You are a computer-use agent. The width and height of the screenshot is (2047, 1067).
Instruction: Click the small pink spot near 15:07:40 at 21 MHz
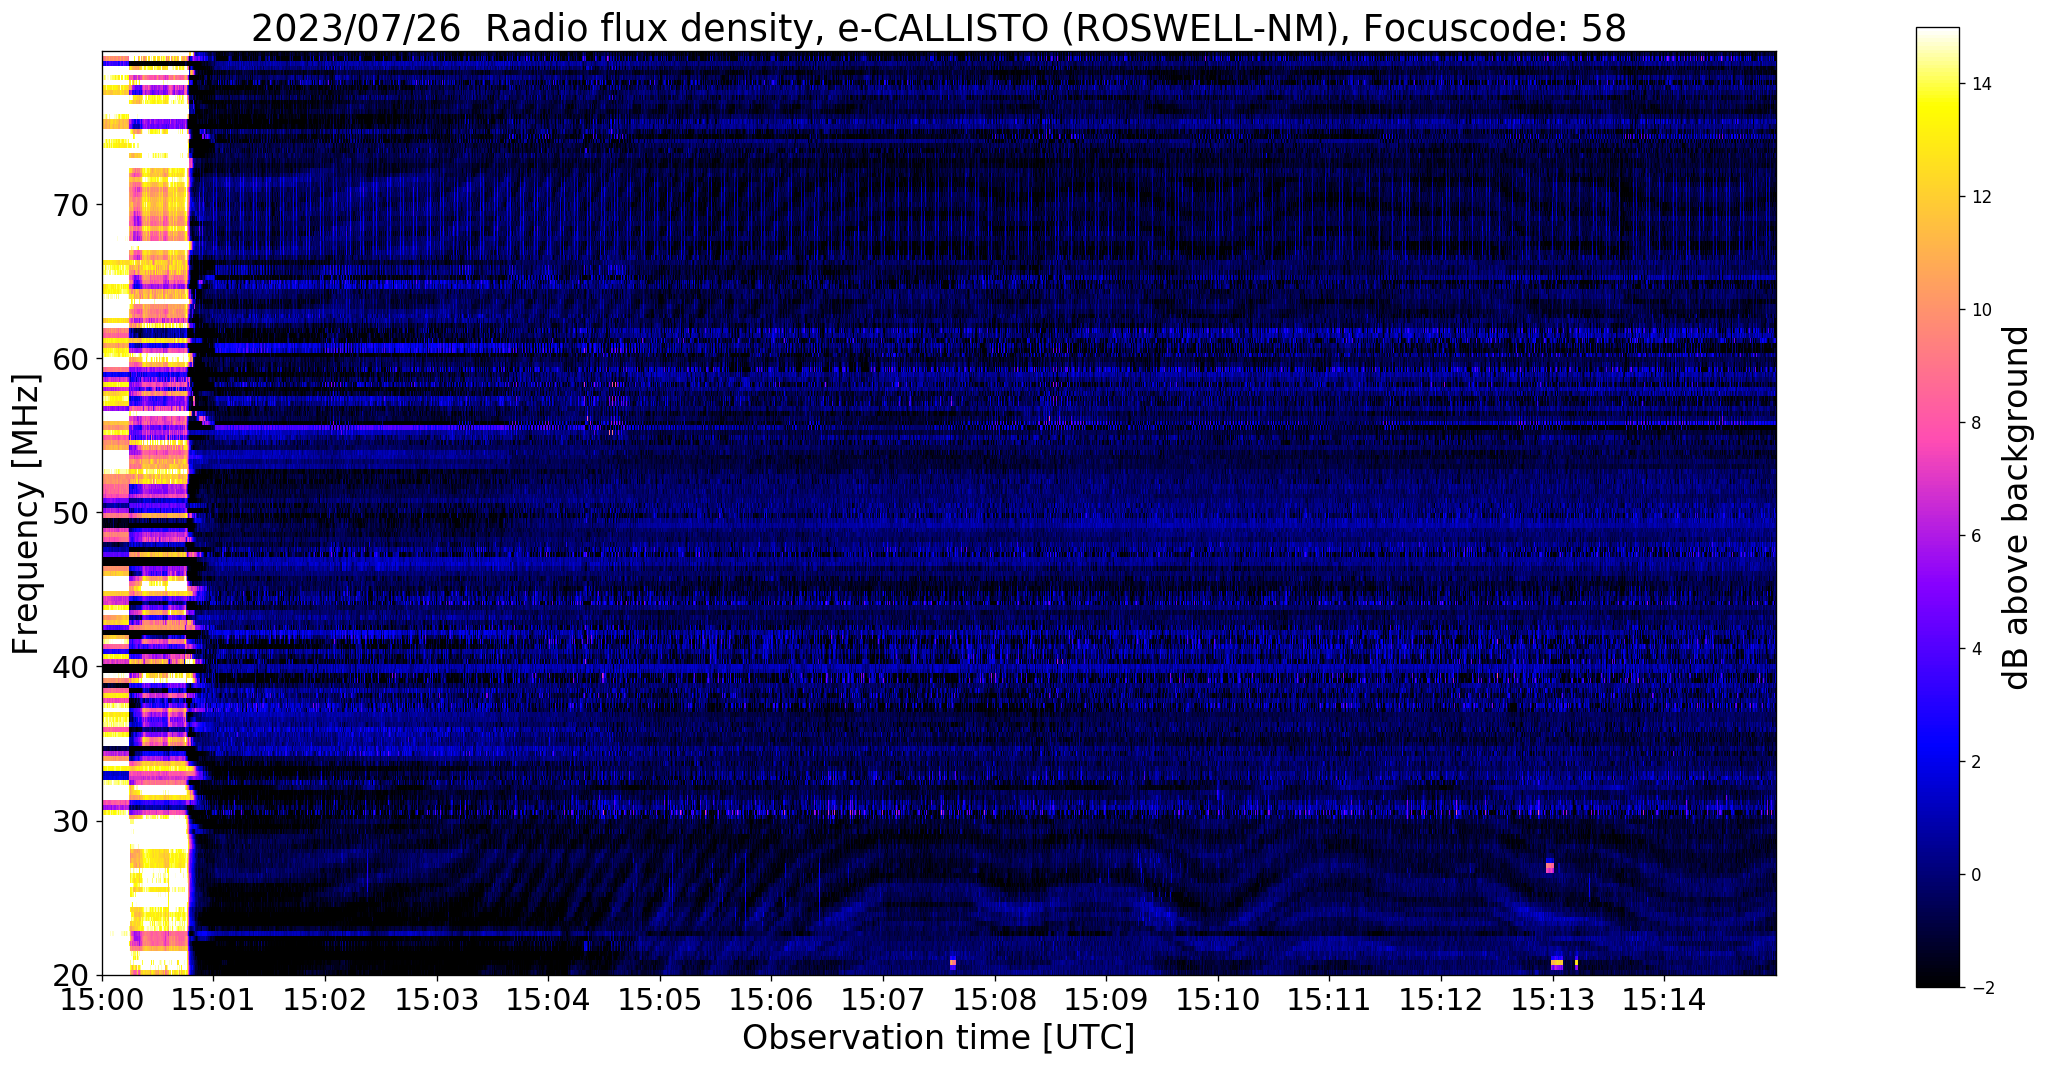pyautogui.click(x=952, y=964)
